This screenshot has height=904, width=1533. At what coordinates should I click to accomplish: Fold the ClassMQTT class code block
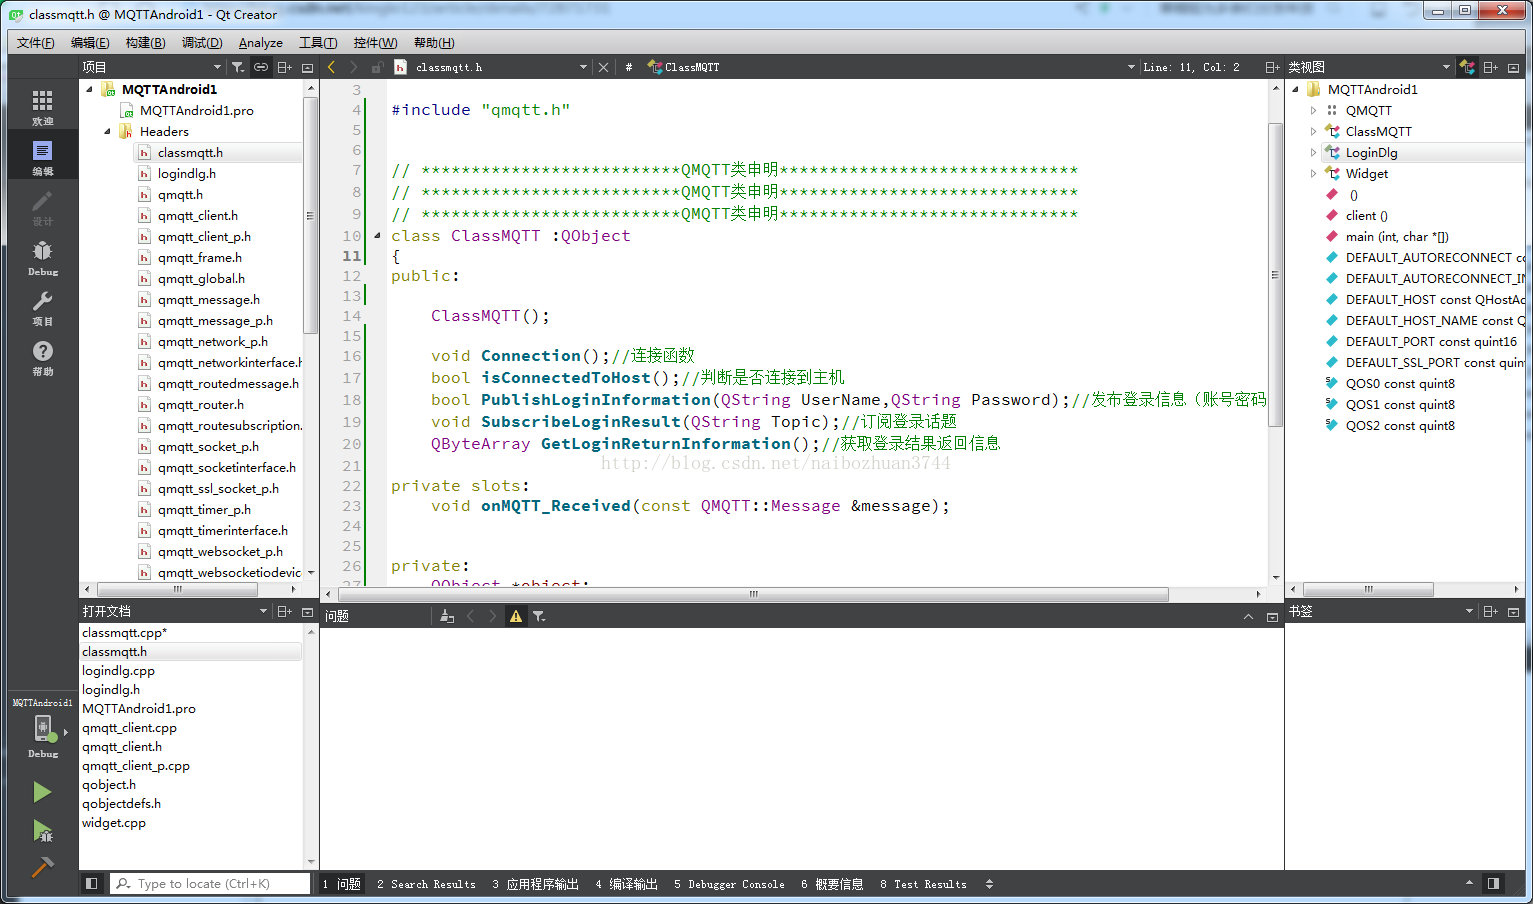377,236
